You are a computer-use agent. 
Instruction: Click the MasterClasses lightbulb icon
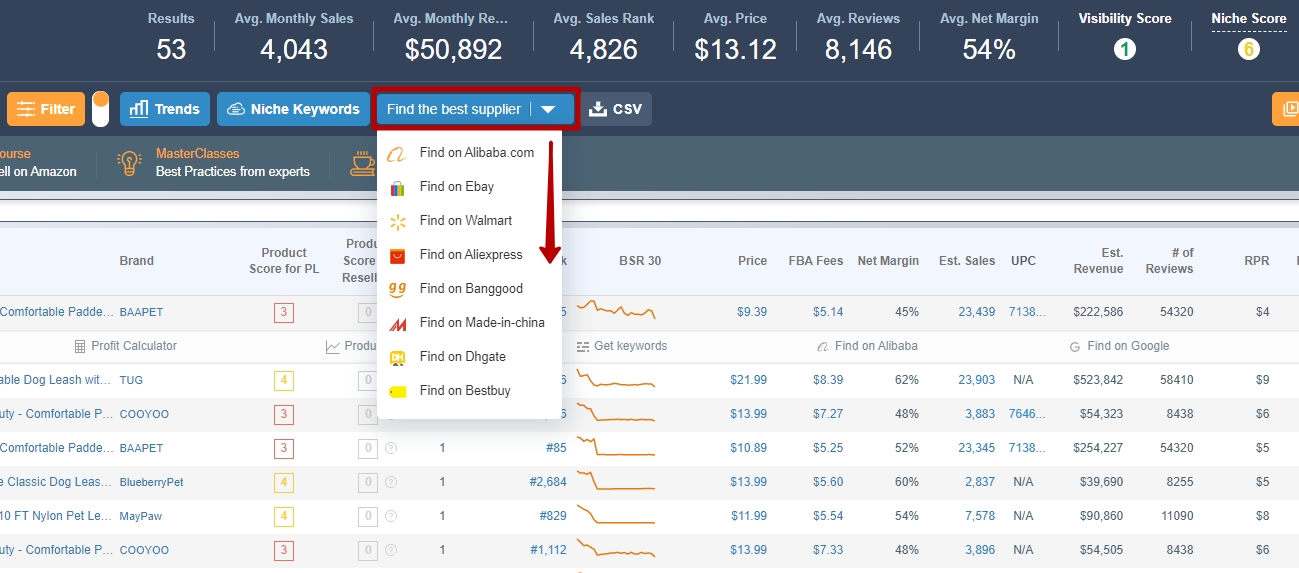coord(129,163)
